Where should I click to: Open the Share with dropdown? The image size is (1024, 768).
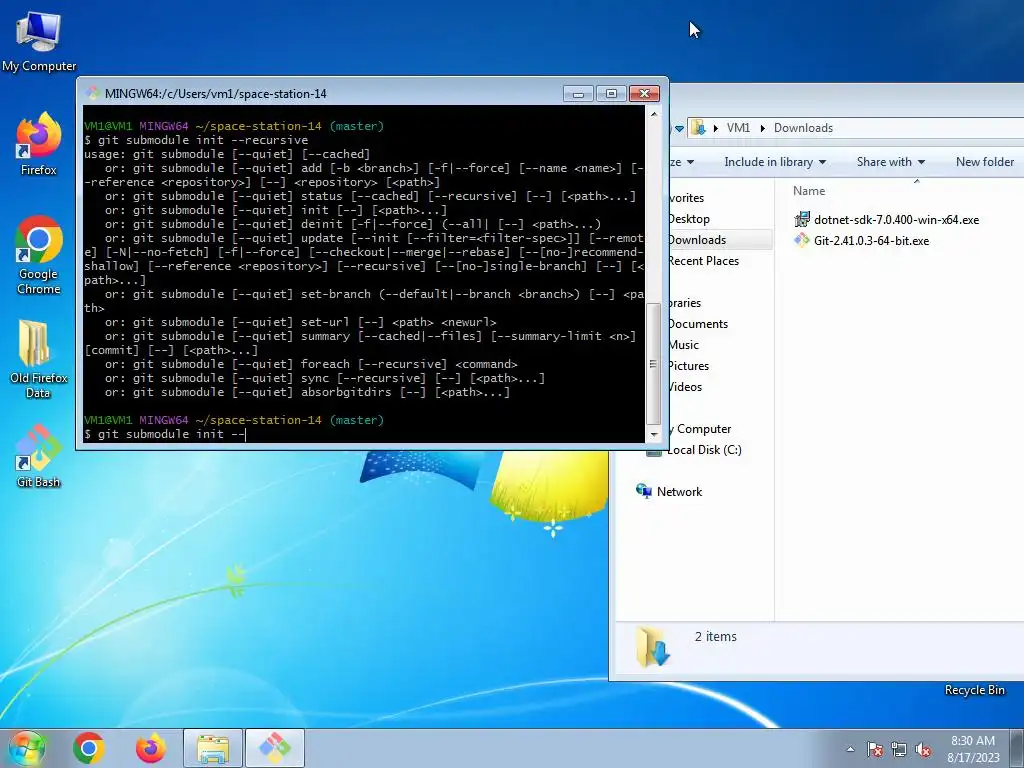tap(891, 162)
